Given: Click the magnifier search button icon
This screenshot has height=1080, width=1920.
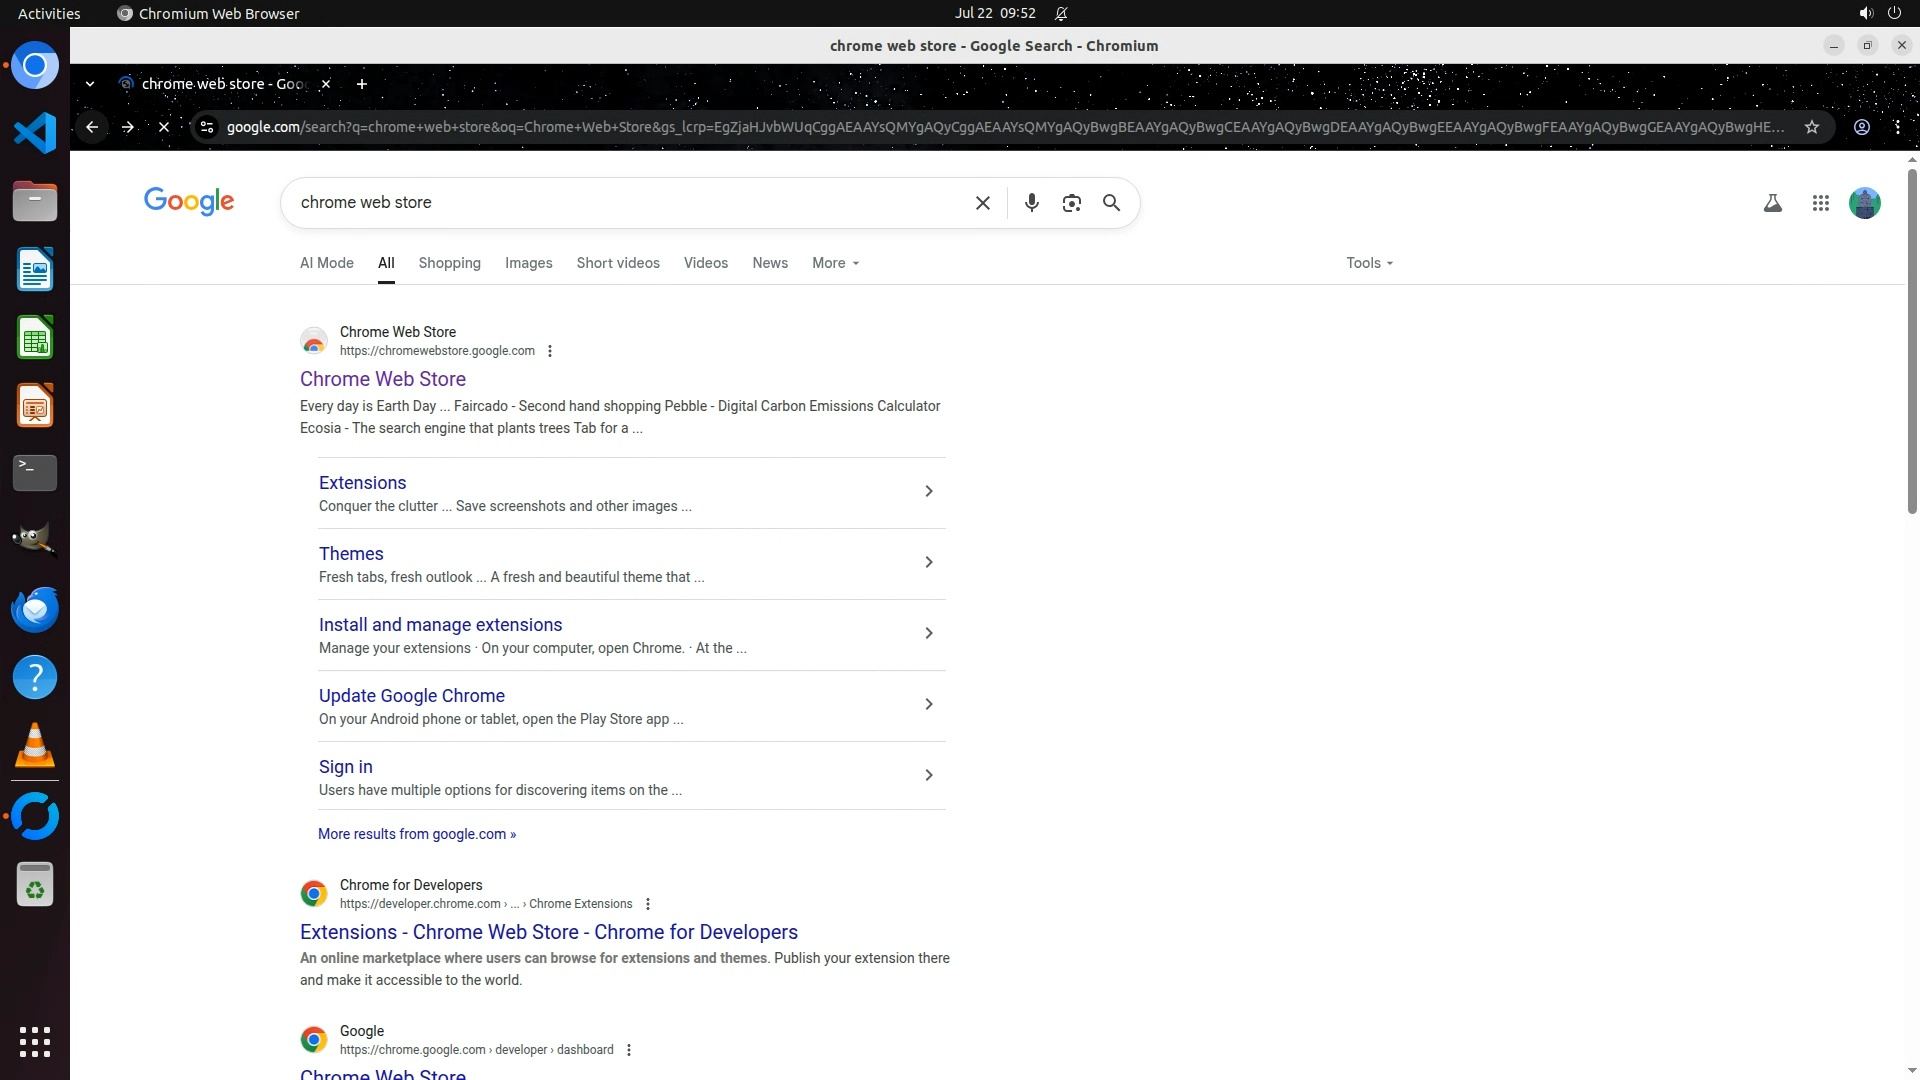Looking at the screenshot, I should (1111, 203).
